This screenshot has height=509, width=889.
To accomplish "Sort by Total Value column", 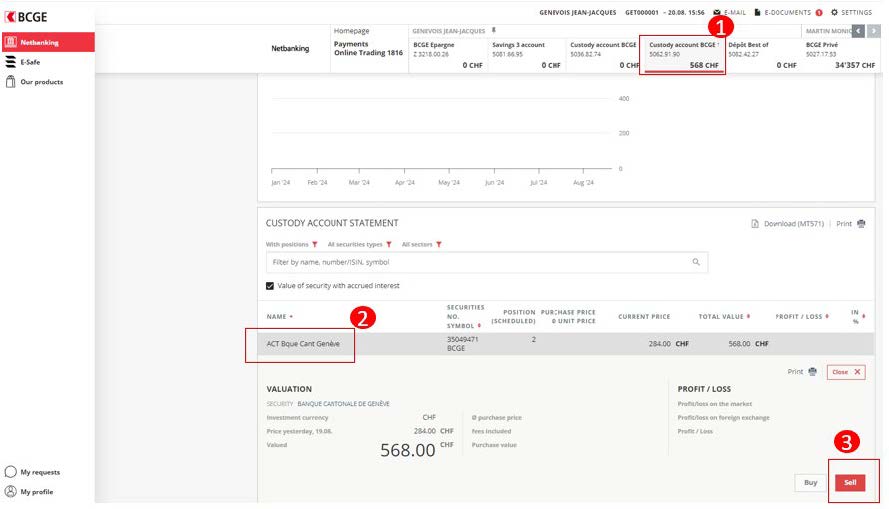I will [724, 316].
